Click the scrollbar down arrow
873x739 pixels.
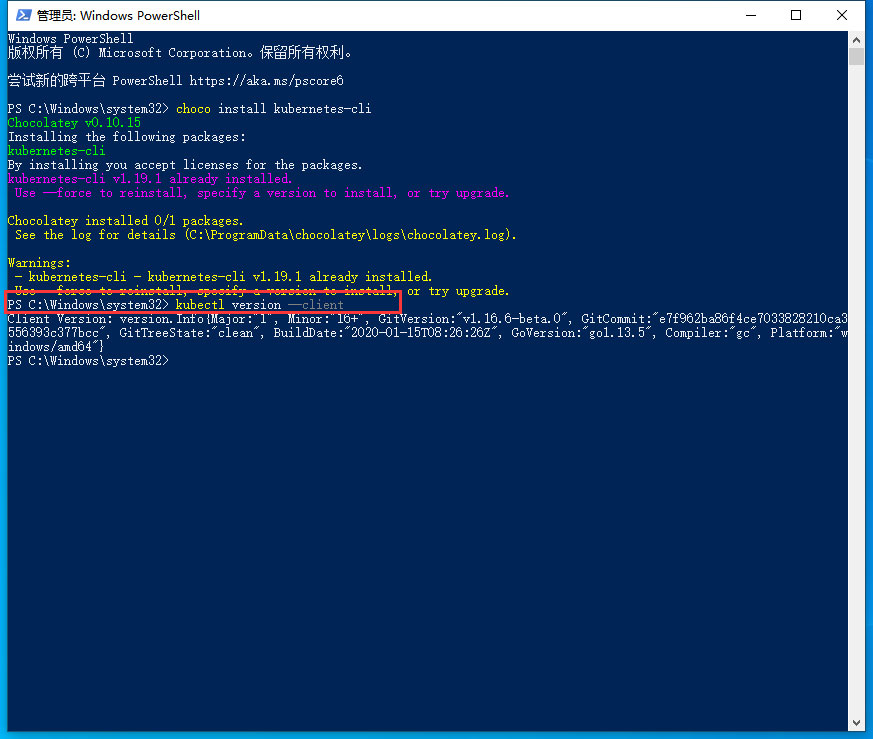tap(856, 722)
